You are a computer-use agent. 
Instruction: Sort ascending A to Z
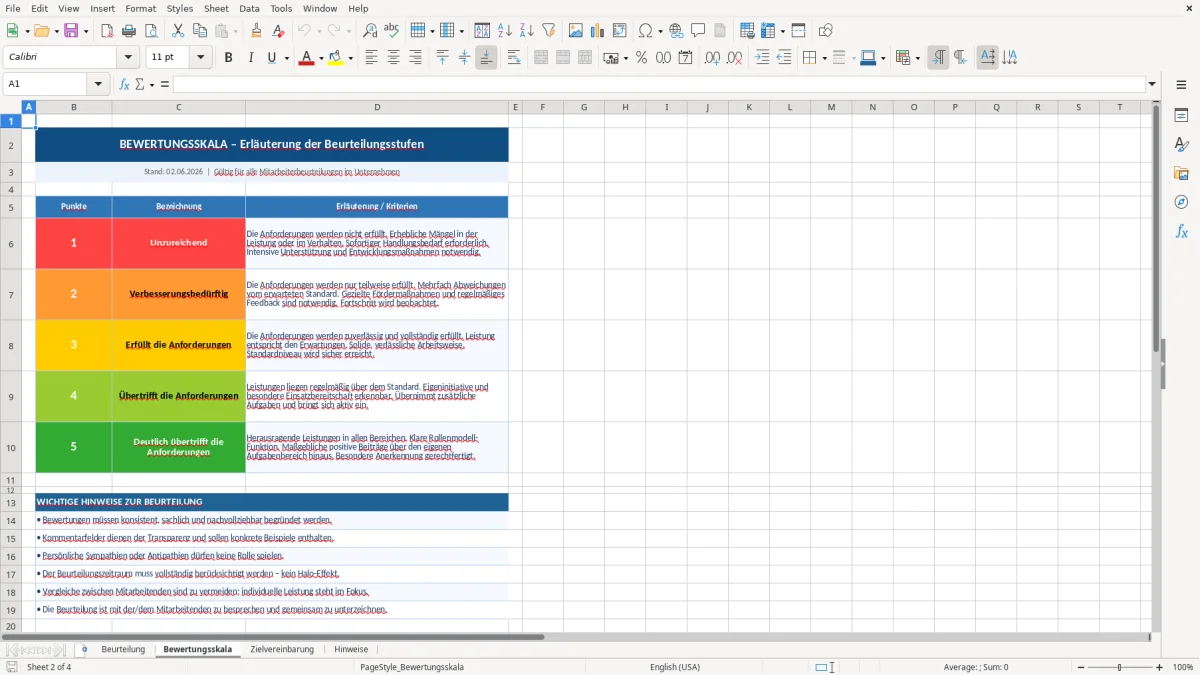505,31
